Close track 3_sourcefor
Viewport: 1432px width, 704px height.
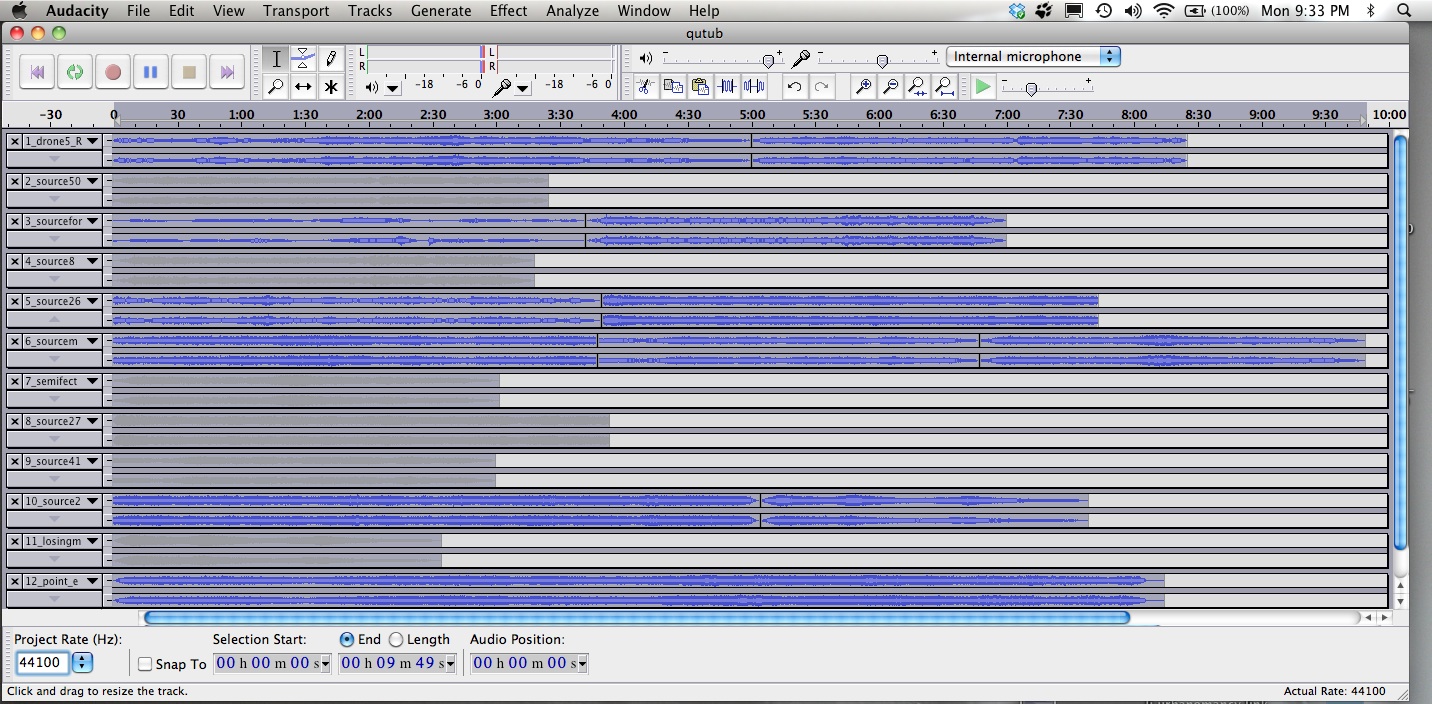(14, 221)
